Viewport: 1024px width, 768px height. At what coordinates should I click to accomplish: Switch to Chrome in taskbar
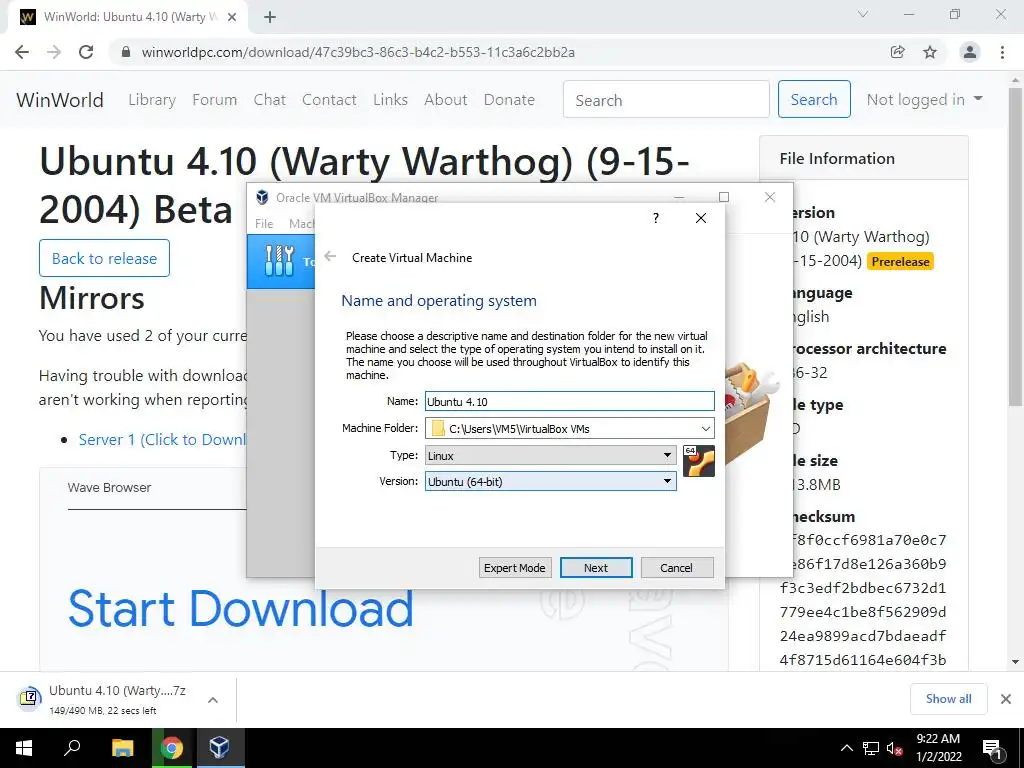[x=172, y=748]
